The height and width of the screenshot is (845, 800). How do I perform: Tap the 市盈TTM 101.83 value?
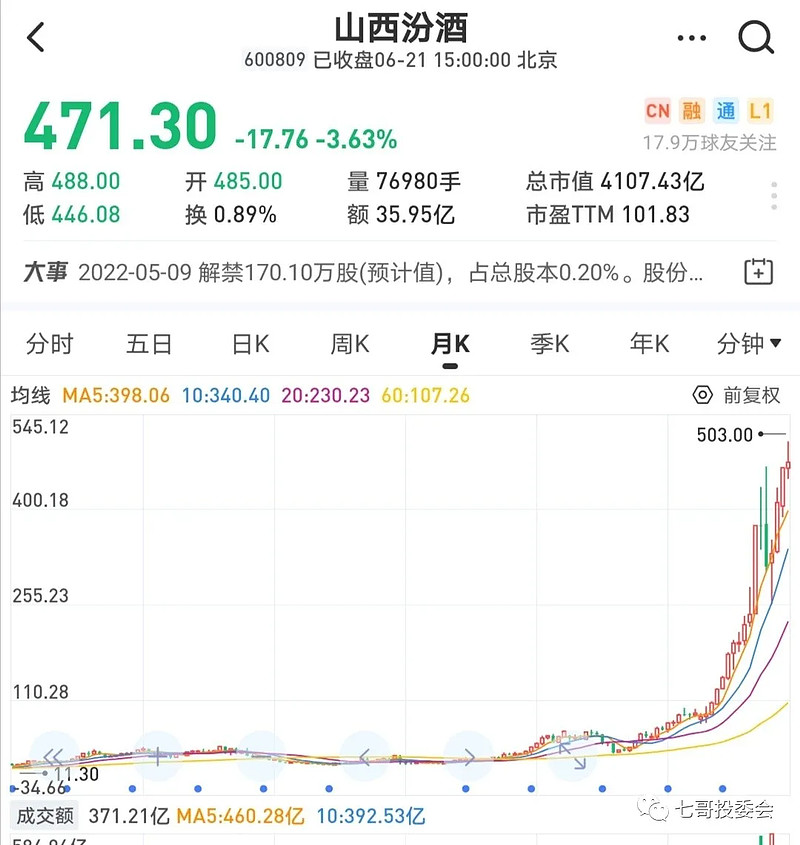click(608, 214)
